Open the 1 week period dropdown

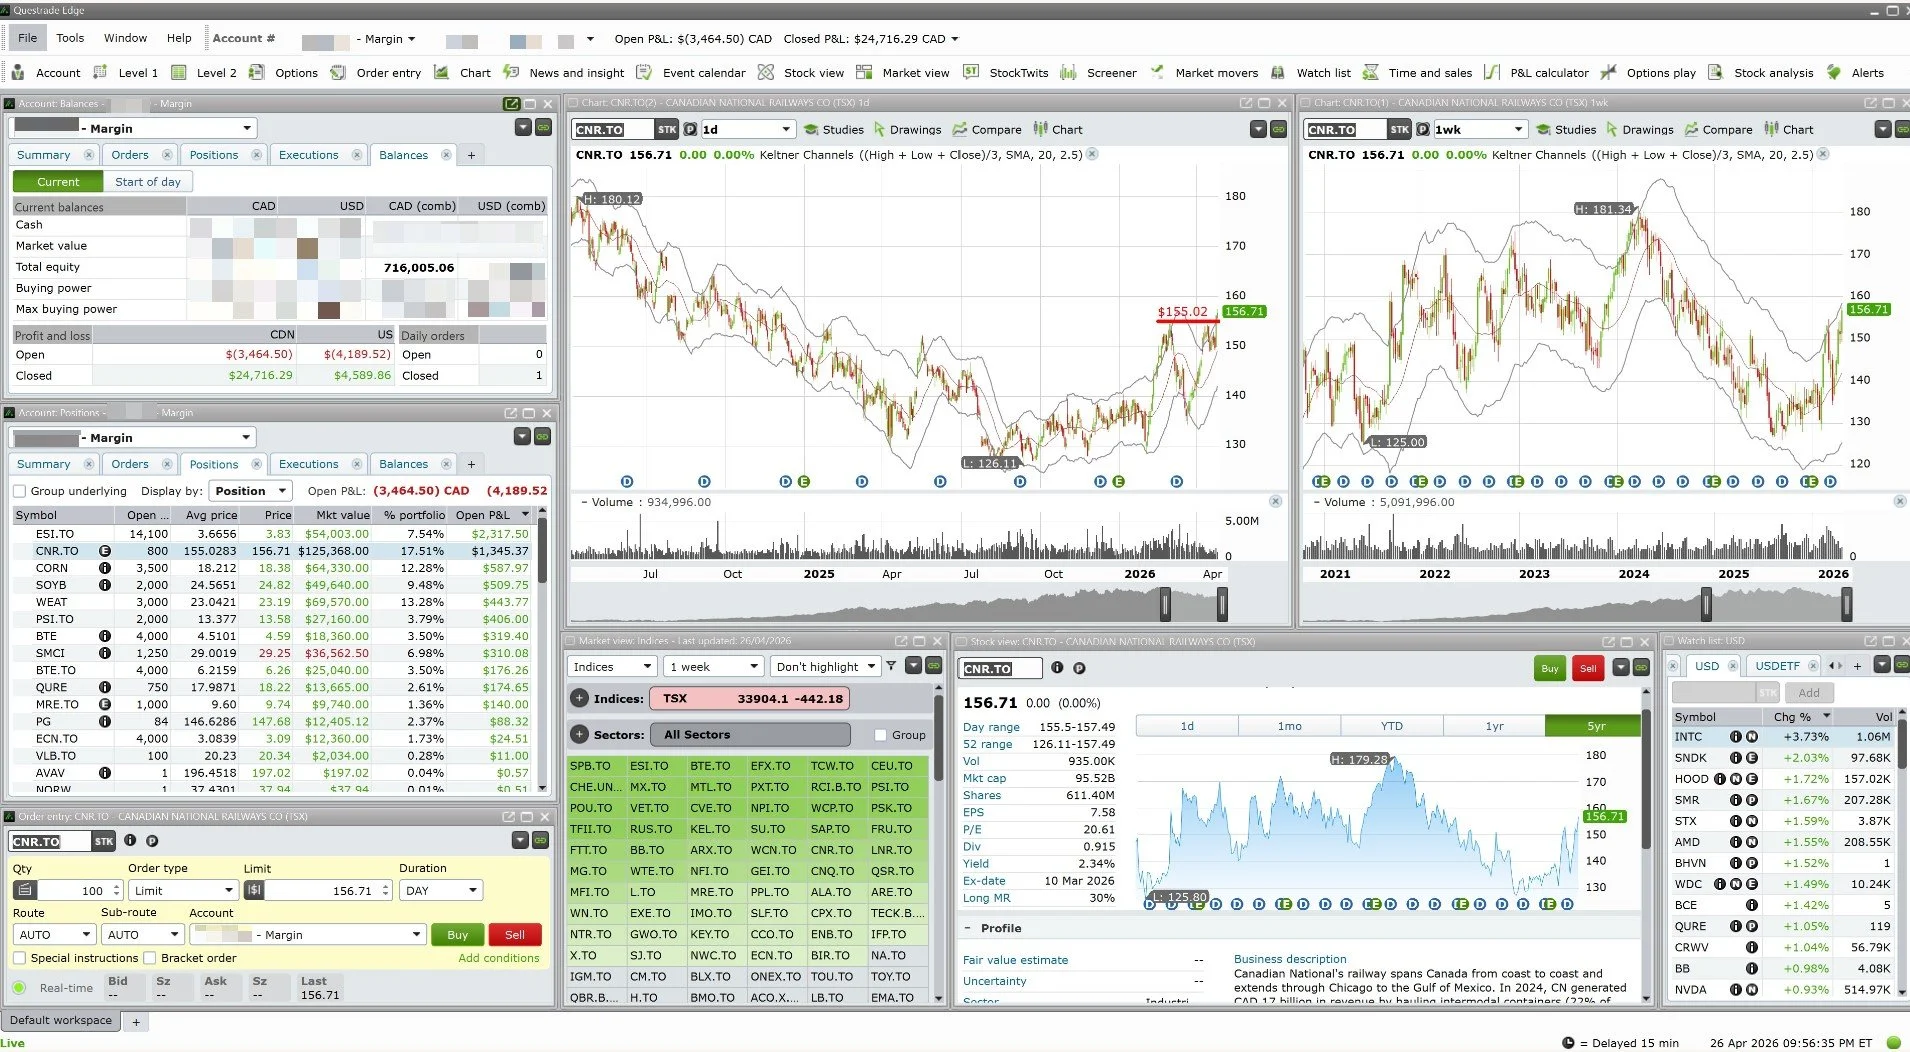click(714, 666)
